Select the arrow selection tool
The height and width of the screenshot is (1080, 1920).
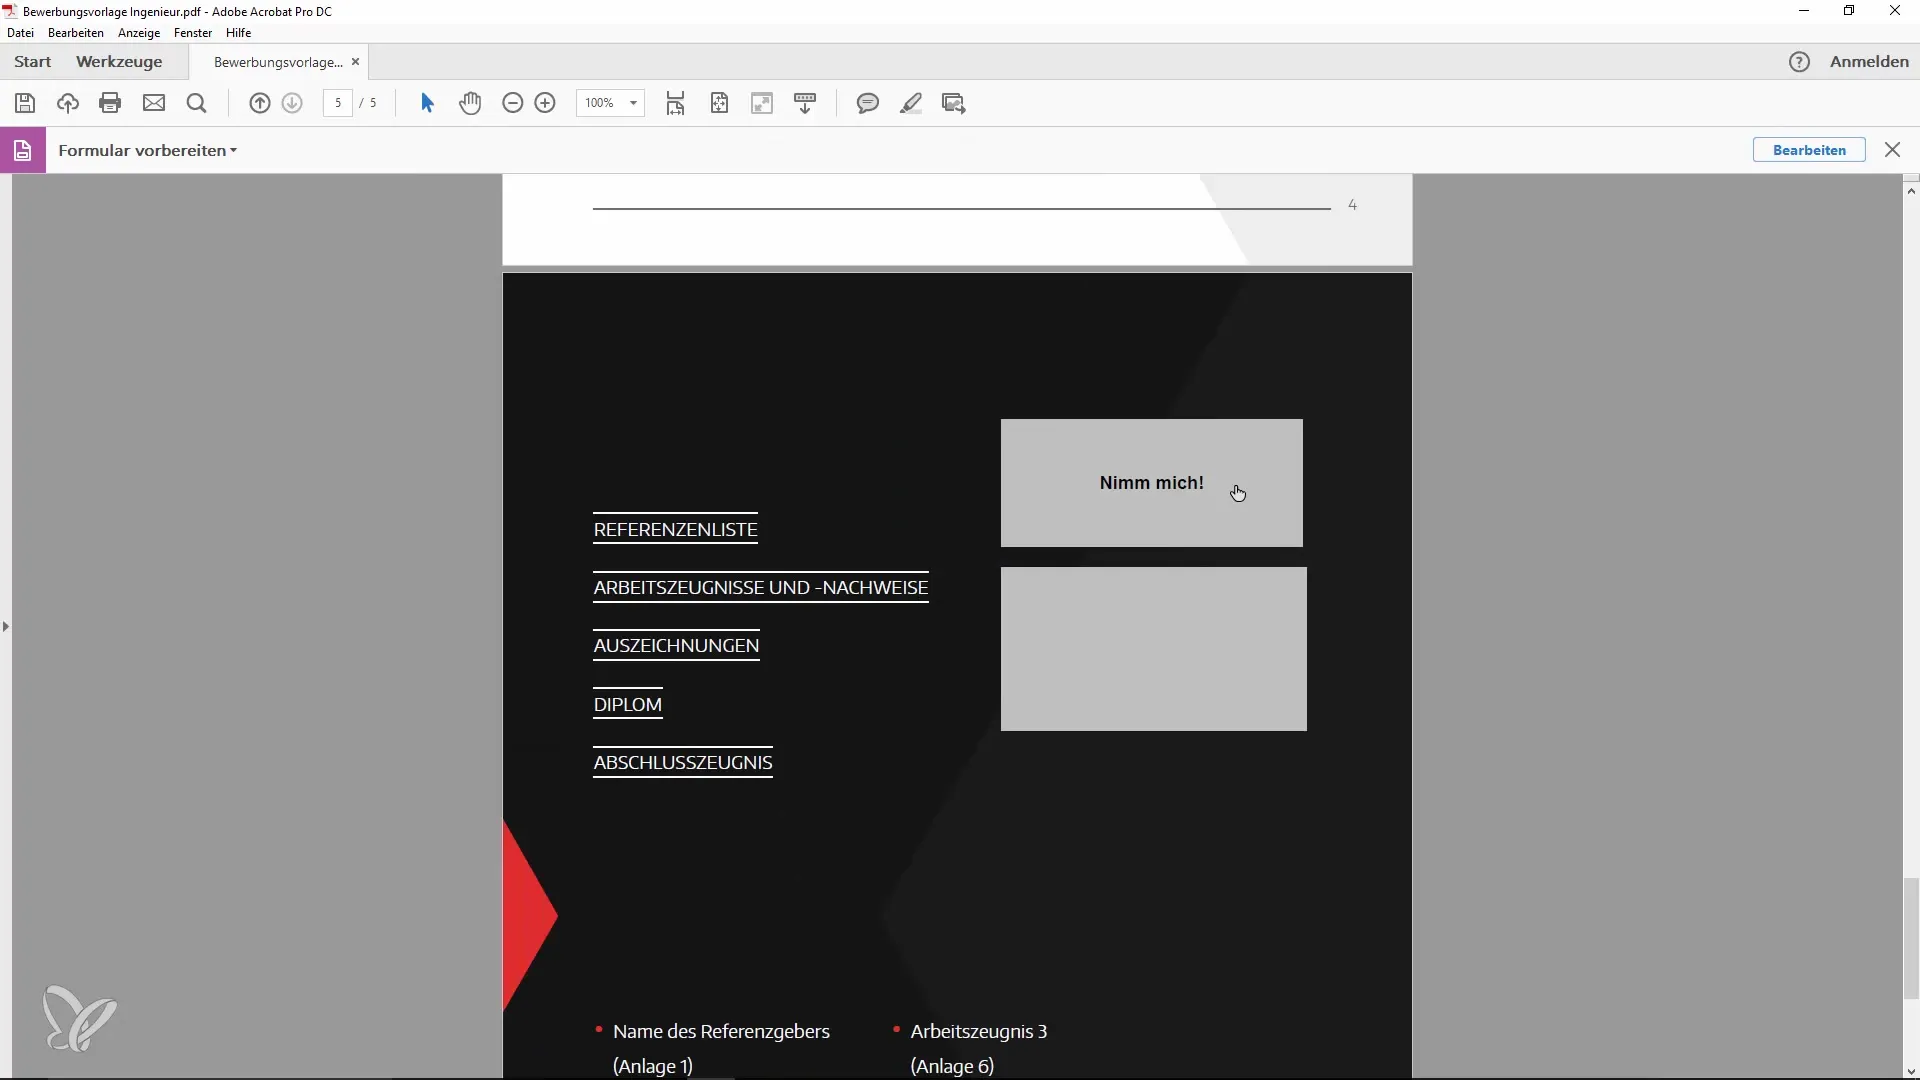[427, 103]
